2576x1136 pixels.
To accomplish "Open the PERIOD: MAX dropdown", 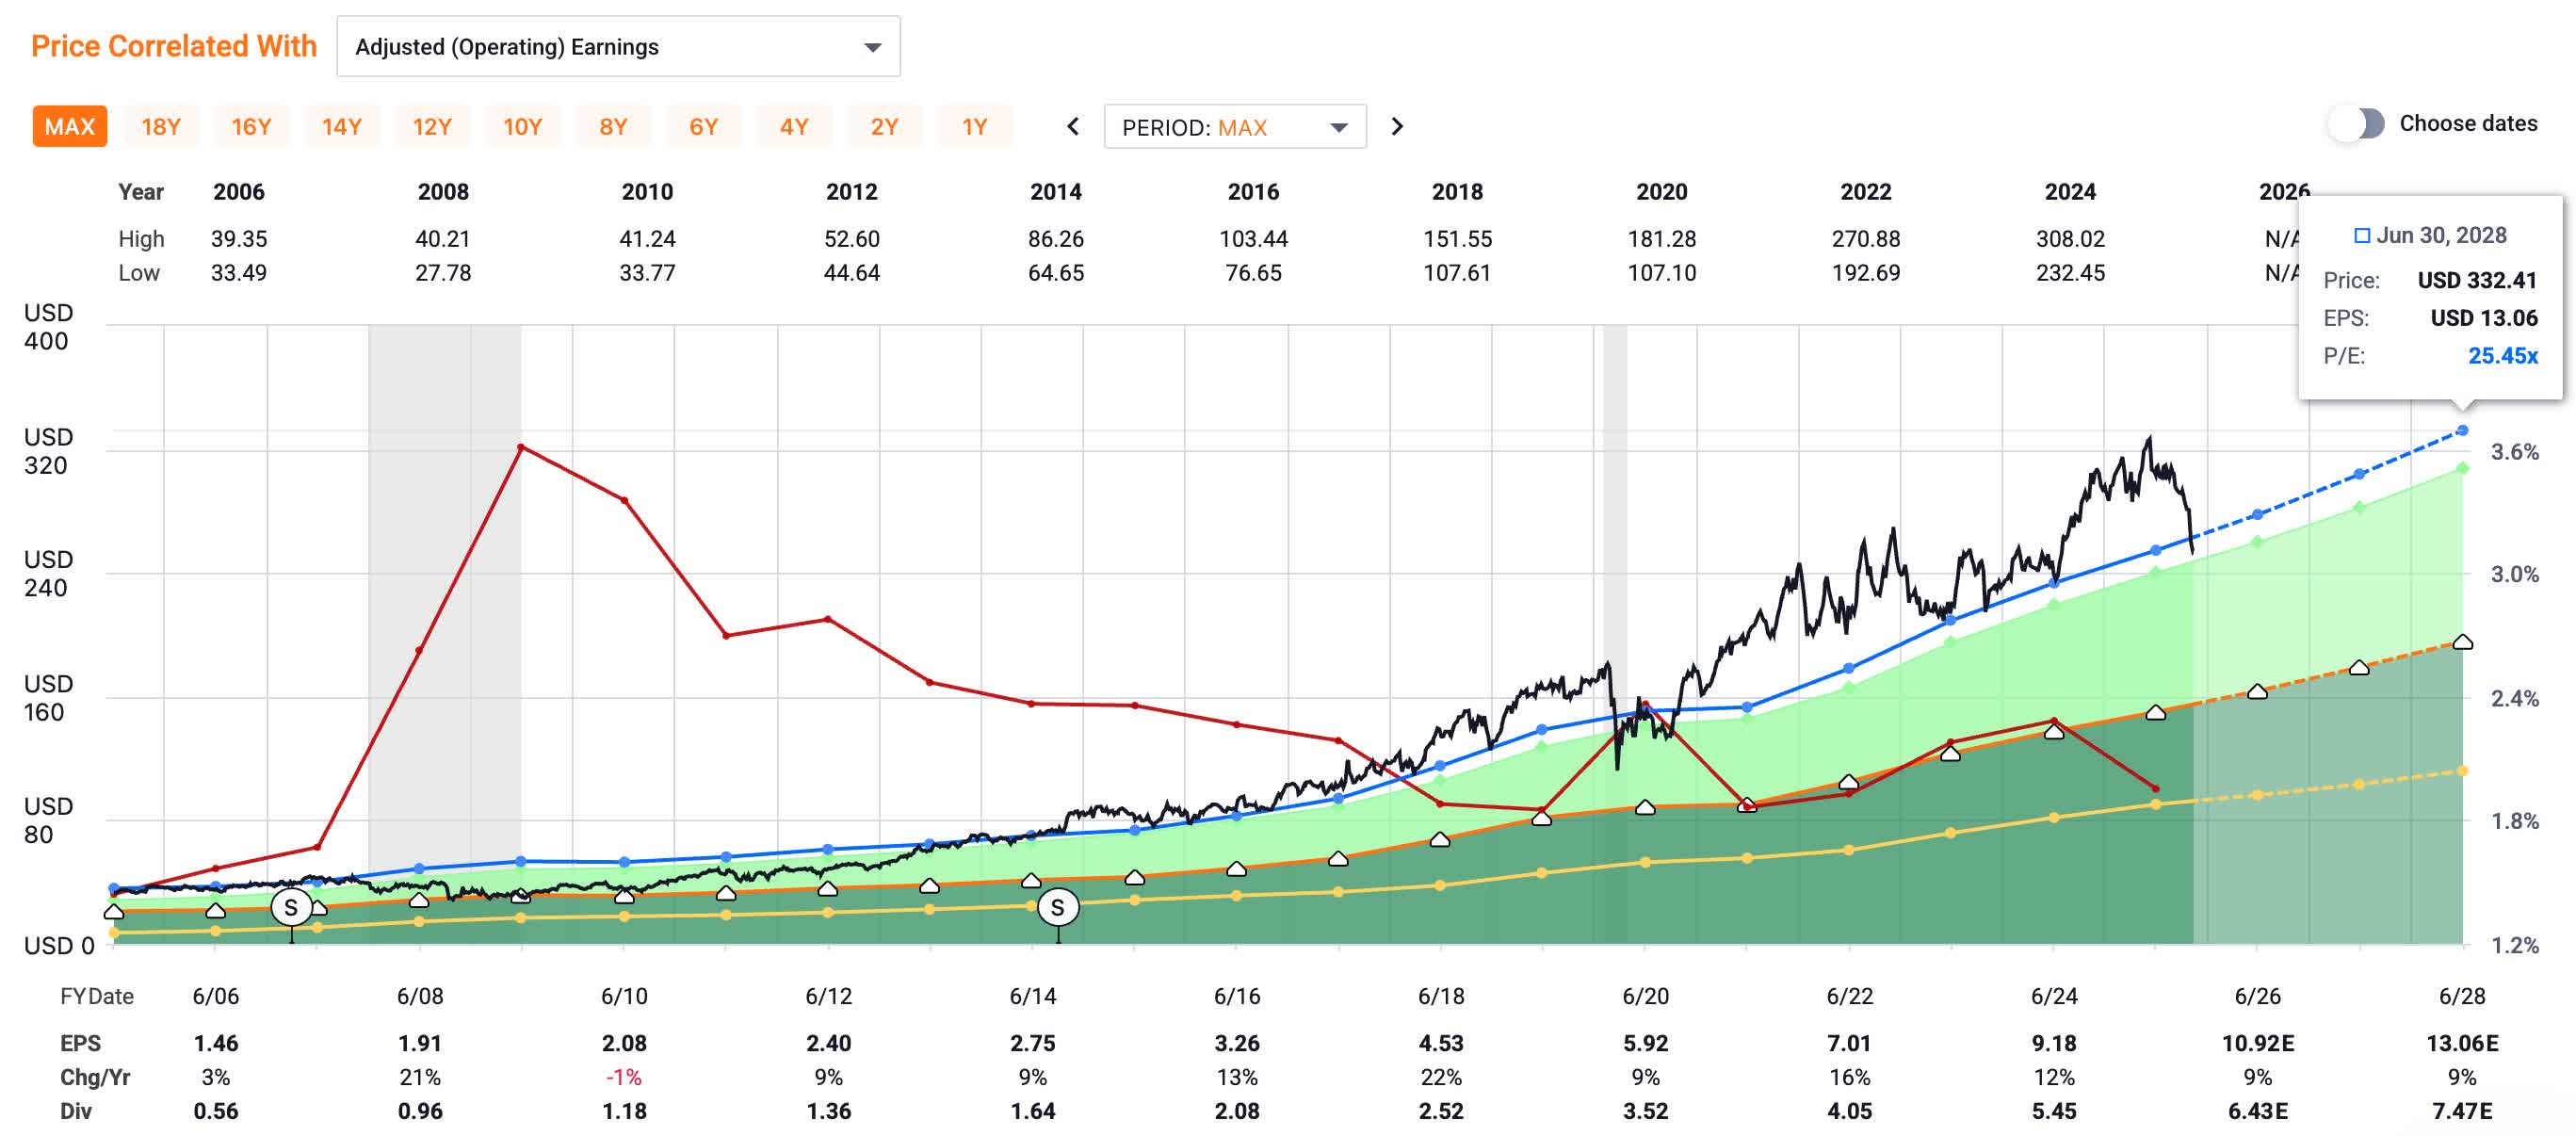I will [x=1233, y=126].
